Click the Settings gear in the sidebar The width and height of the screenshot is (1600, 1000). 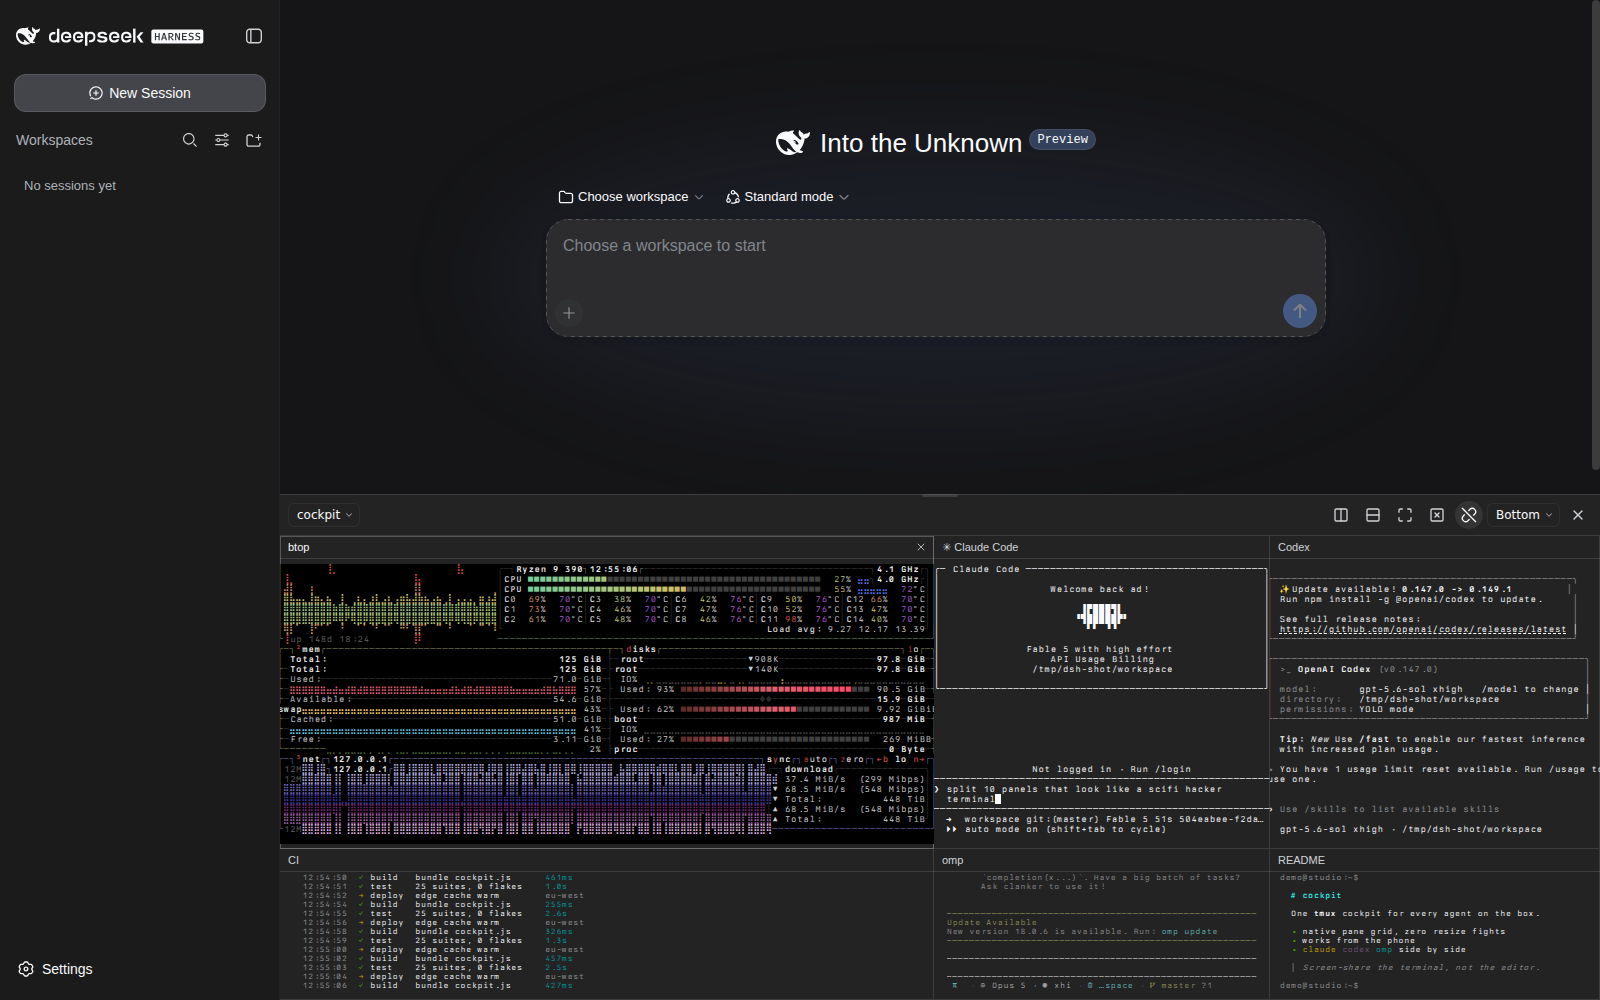[x=26, y=969]
